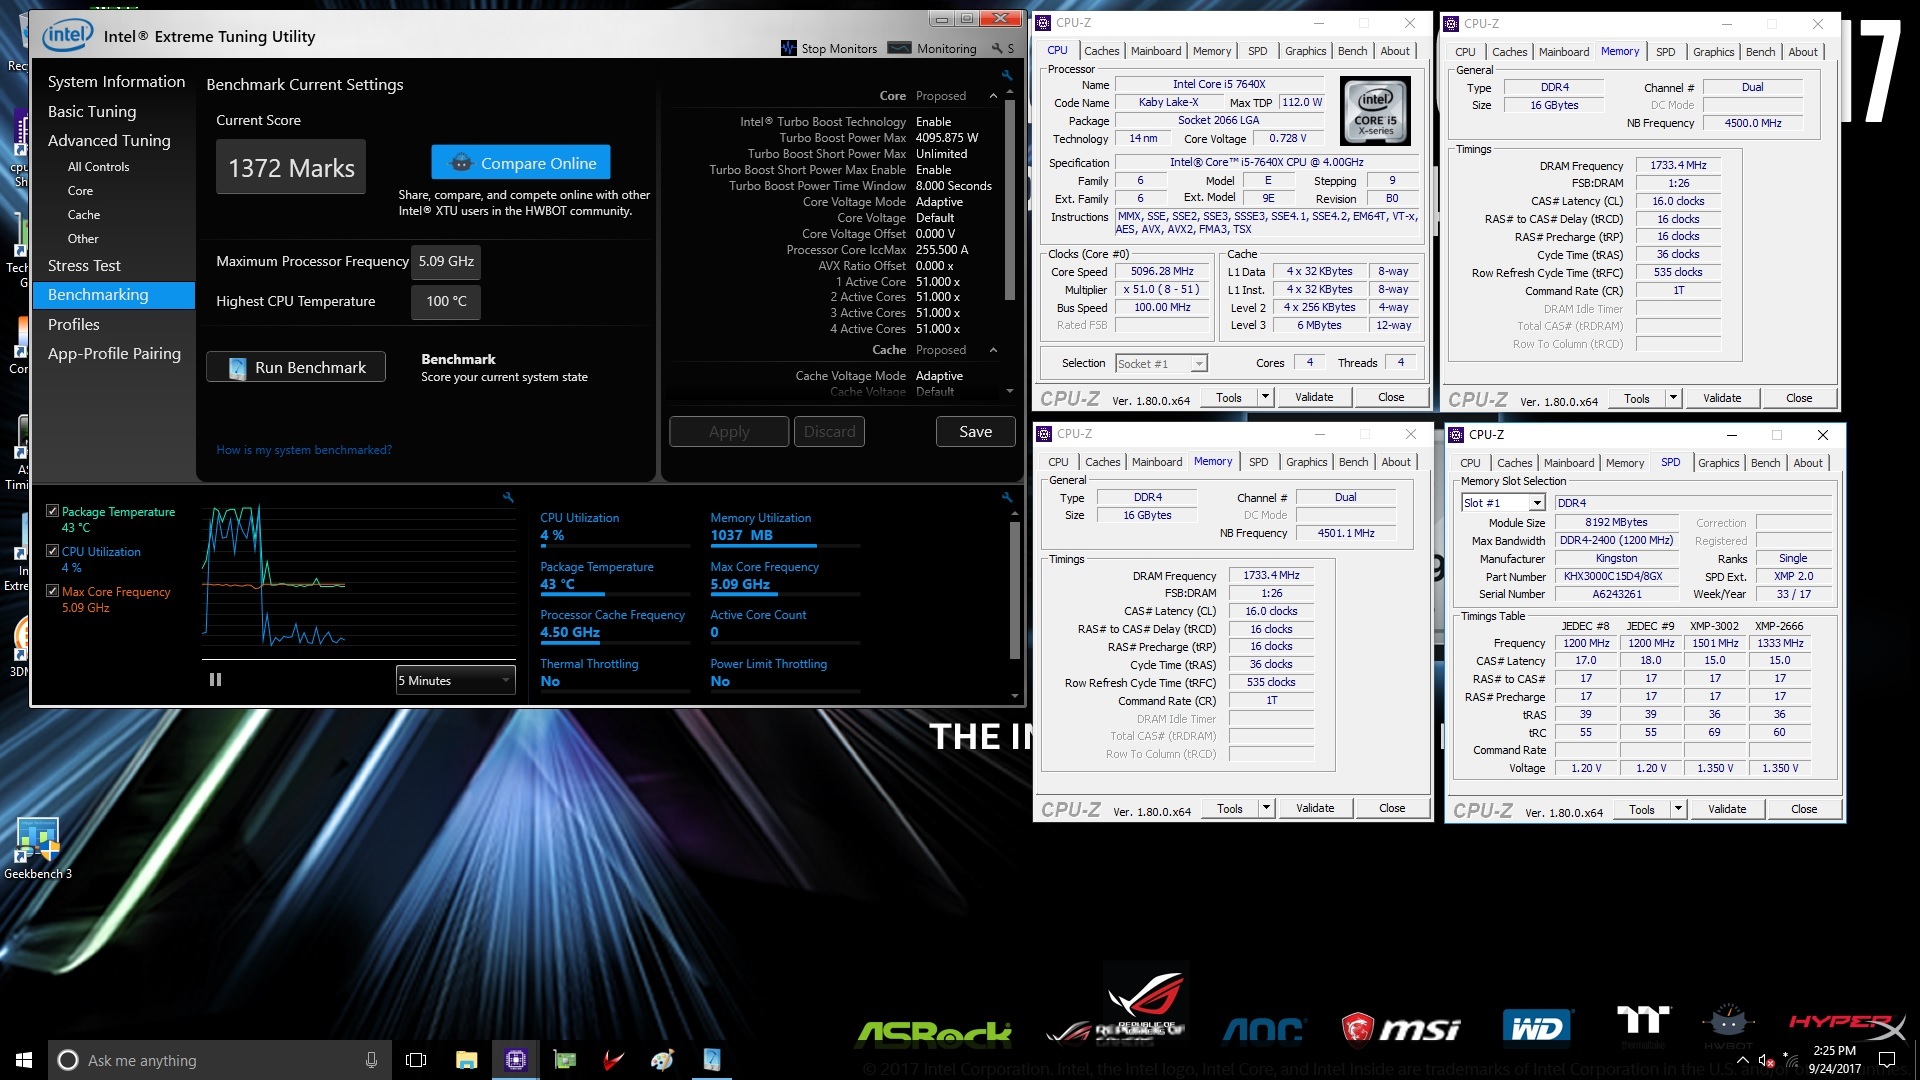Pause the monitoring graph

click(x=215, y=679)
